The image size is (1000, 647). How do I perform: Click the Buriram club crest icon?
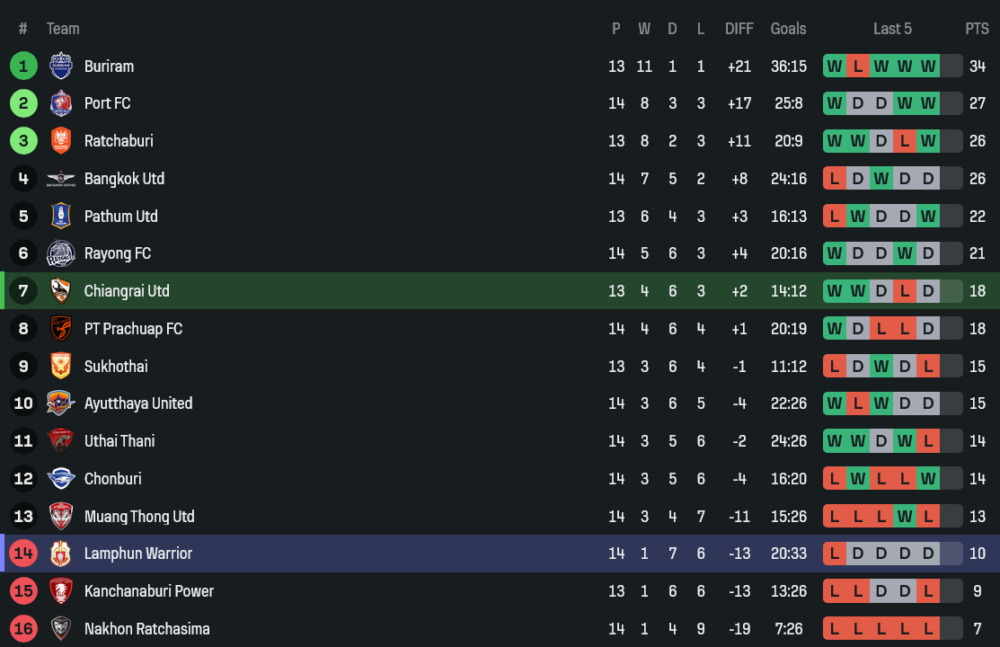point(61,66)
